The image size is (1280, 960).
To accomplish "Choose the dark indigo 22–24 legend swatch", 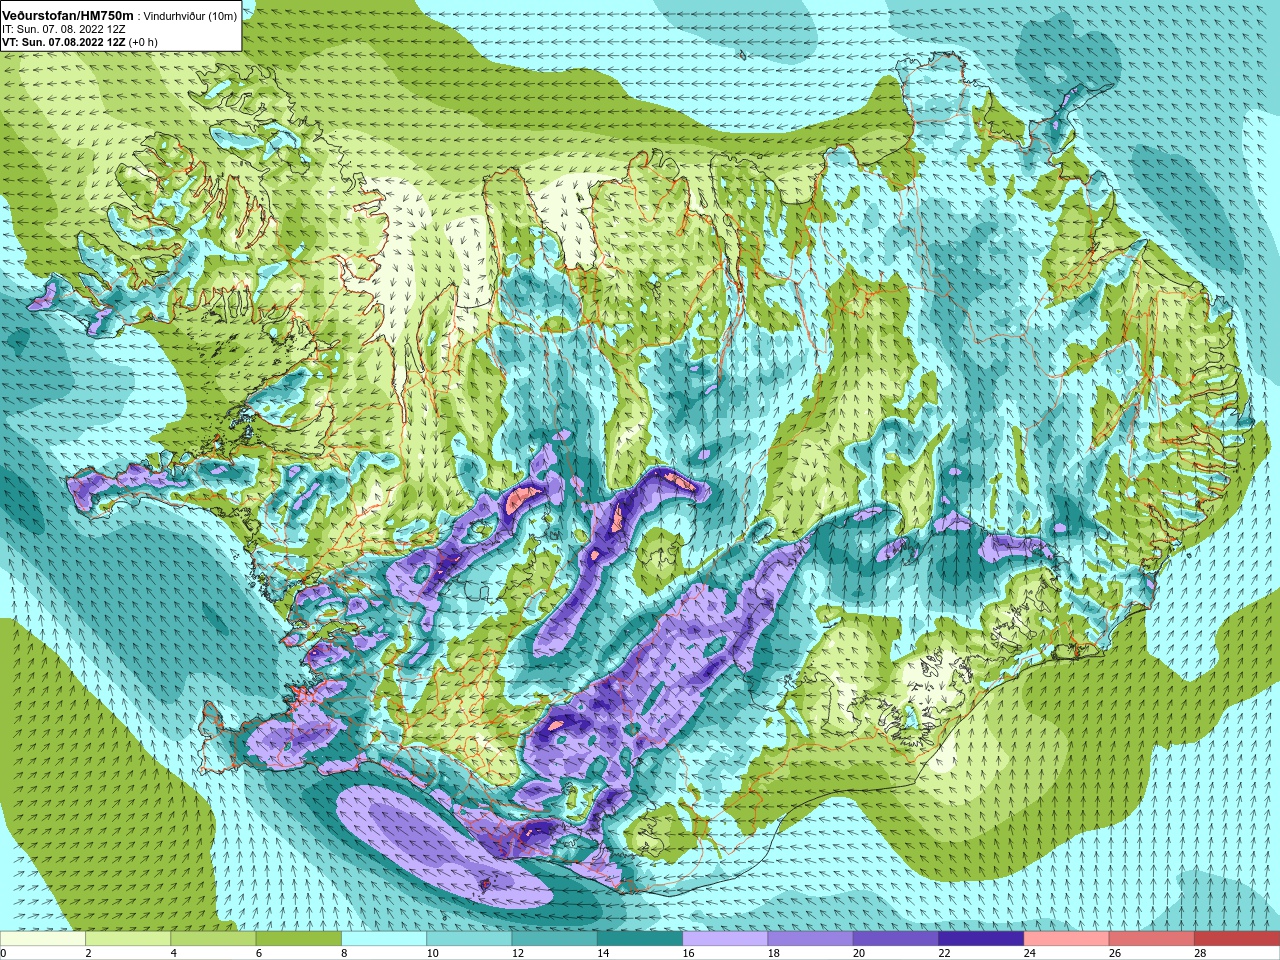I will pyautogui.click(x=981, y=939).
